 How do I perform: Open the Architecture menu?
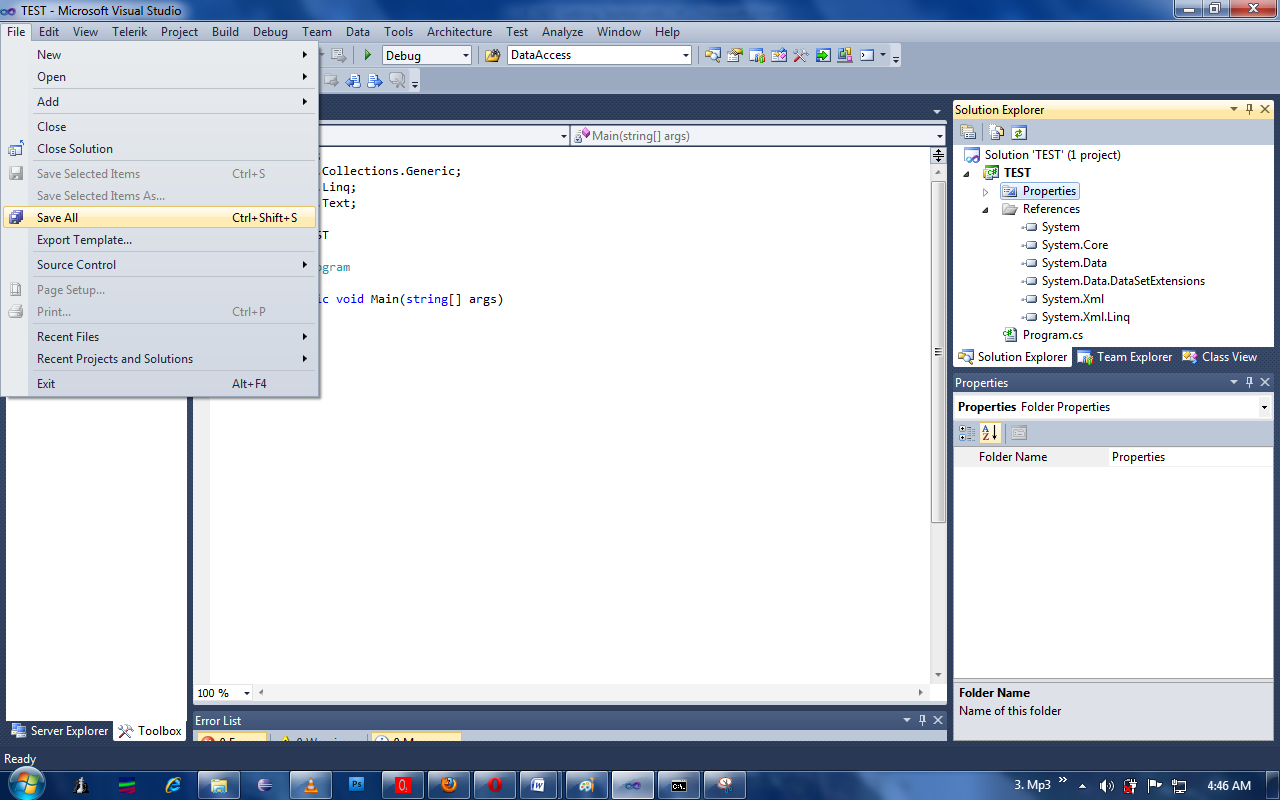pyautogui.click(x=459, y=32)
